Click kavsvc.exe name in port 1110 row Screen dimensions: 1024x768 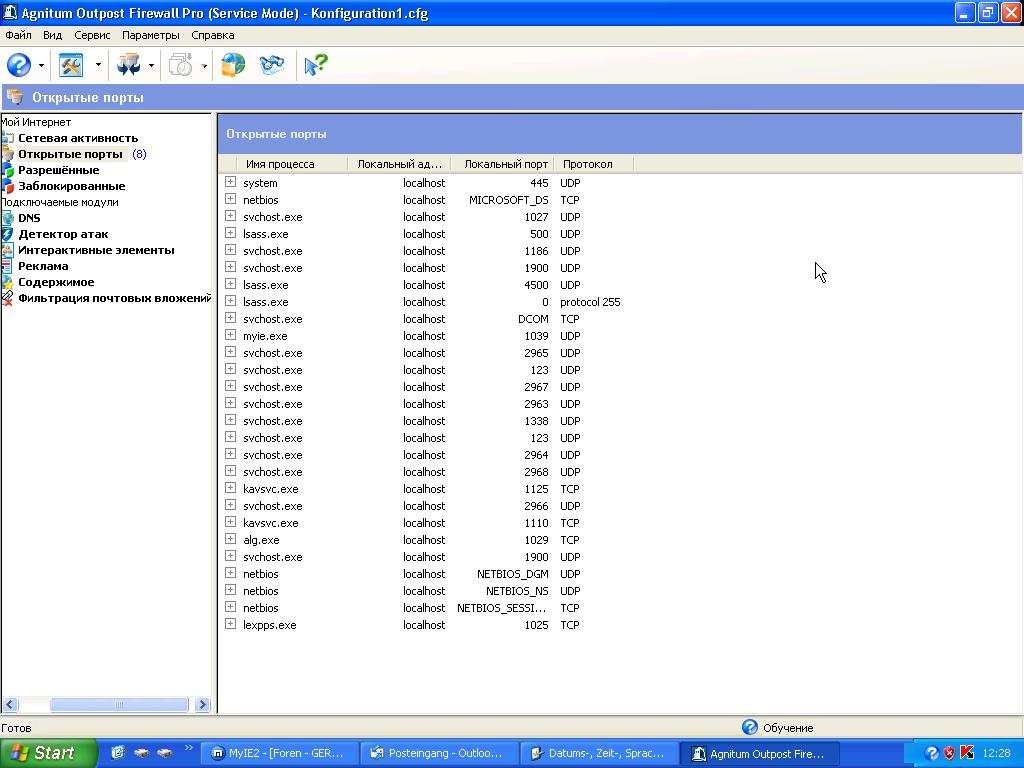(270, 522)
